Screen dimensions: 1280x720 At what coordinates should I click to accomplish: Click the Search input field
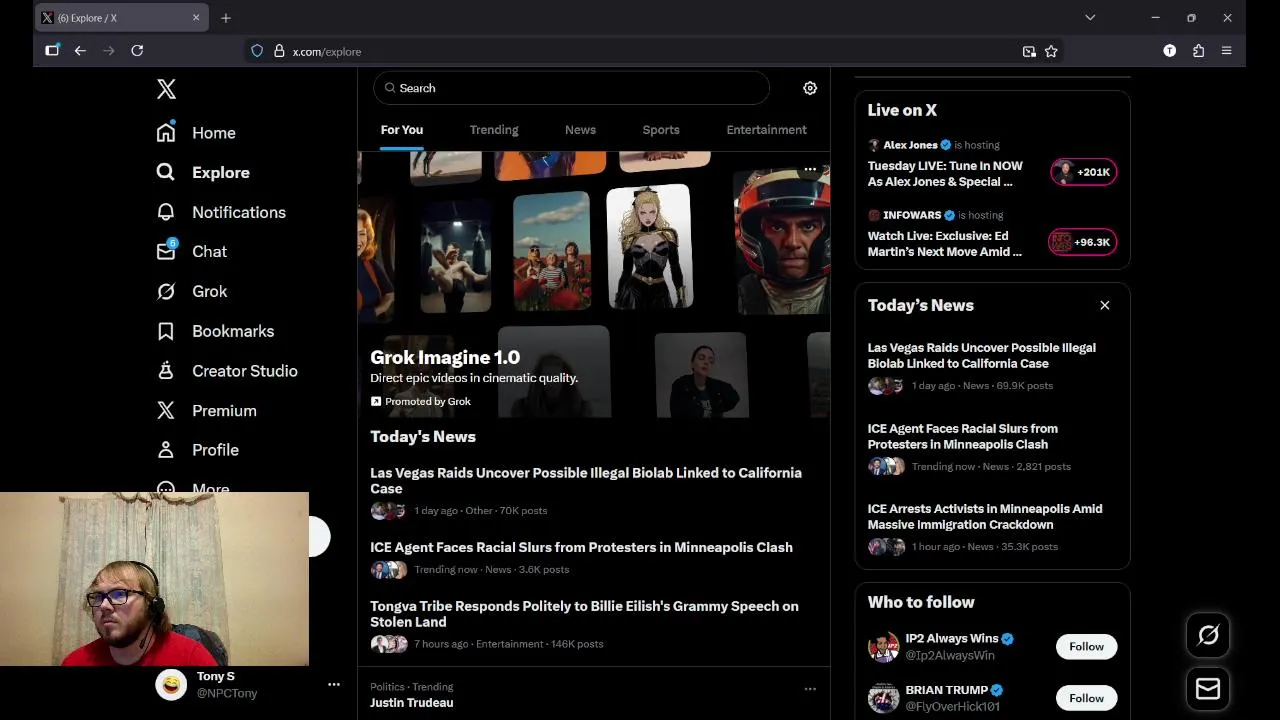[571, 88]
